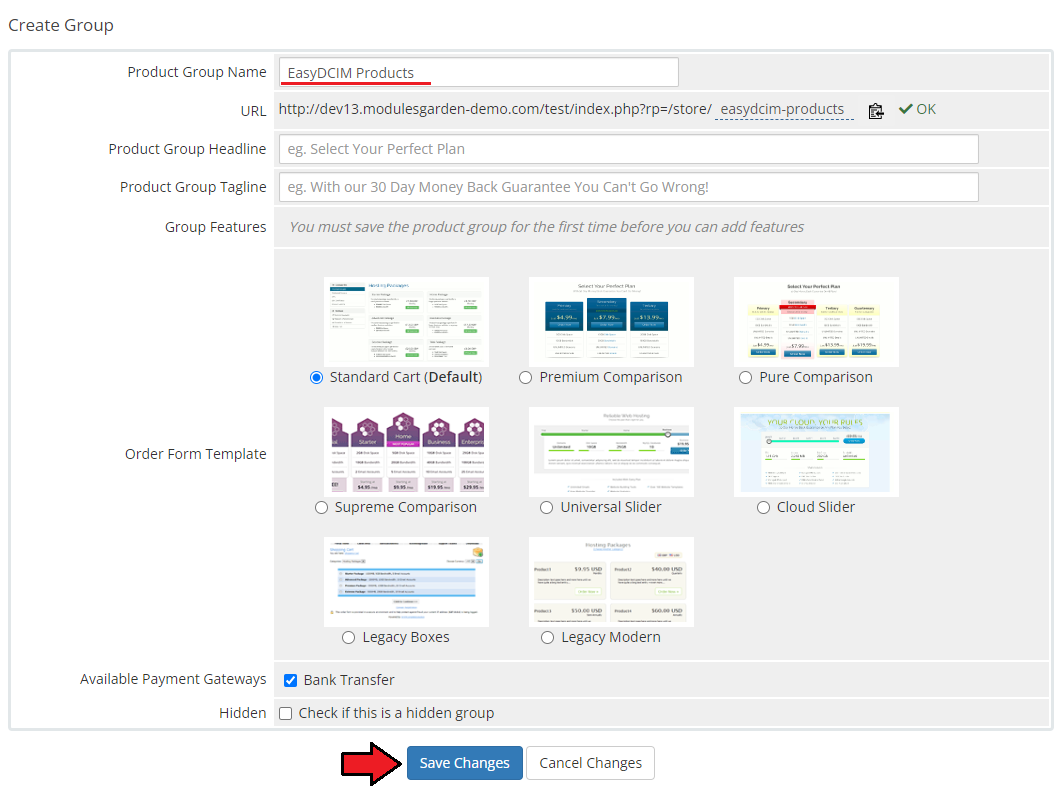Click the green OK validation indicator

point(917,110)
